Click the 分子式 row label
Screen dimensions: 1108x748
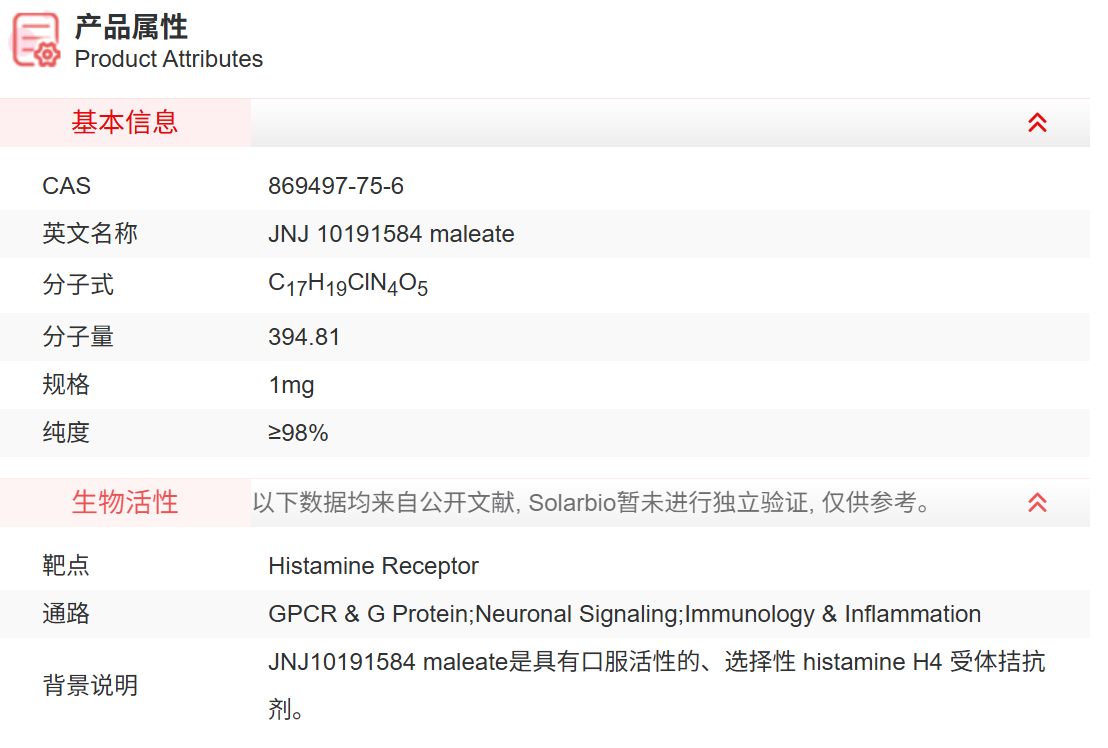click(x=78, y=285)
